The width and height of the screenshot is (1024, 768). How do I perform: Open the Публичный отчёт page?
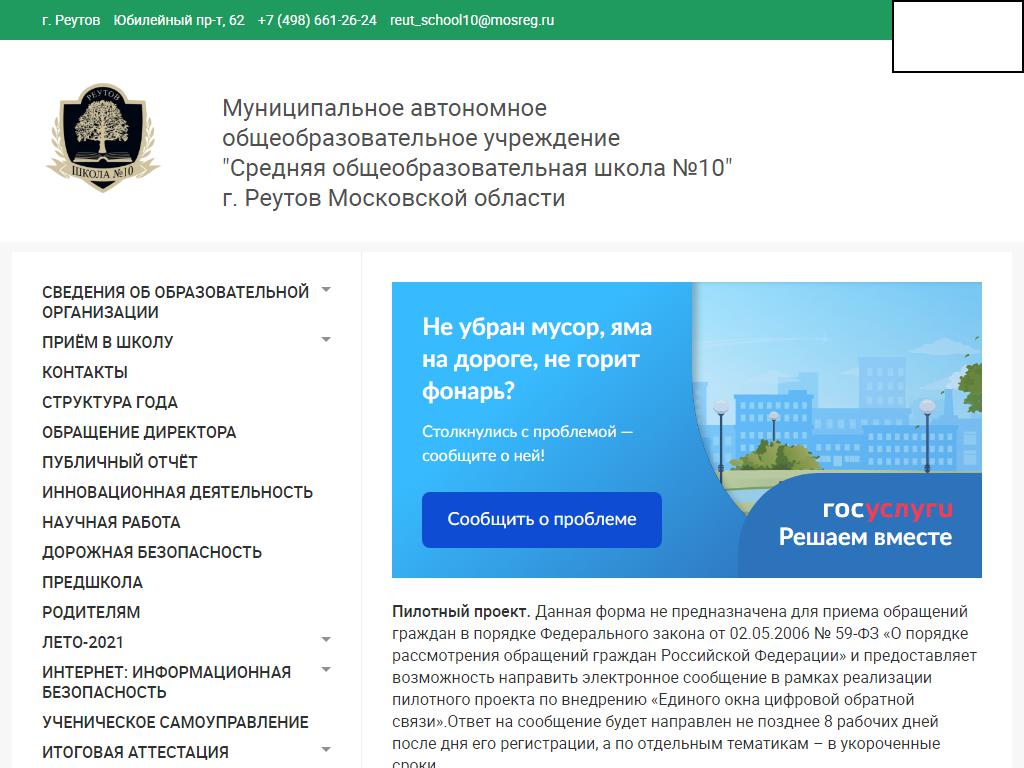[x=120, y=462]
